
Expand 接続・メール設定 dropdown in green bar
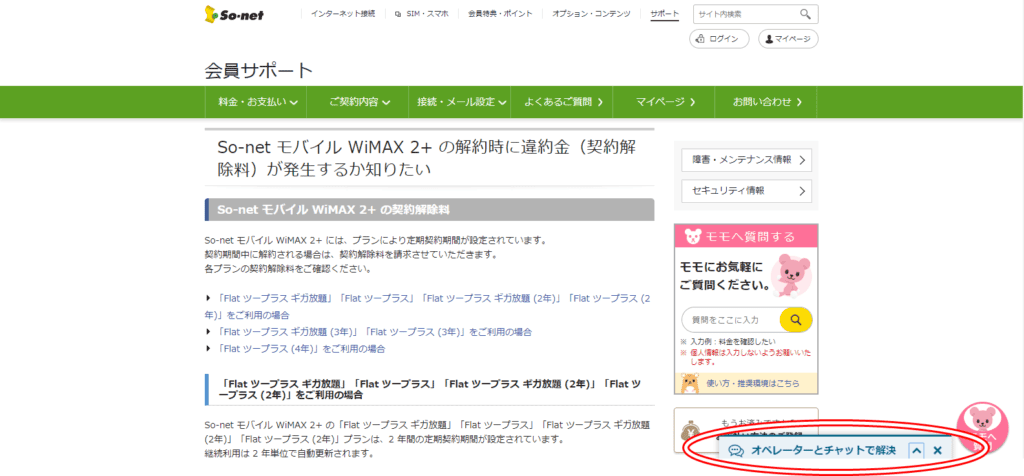tap(462, 102)
